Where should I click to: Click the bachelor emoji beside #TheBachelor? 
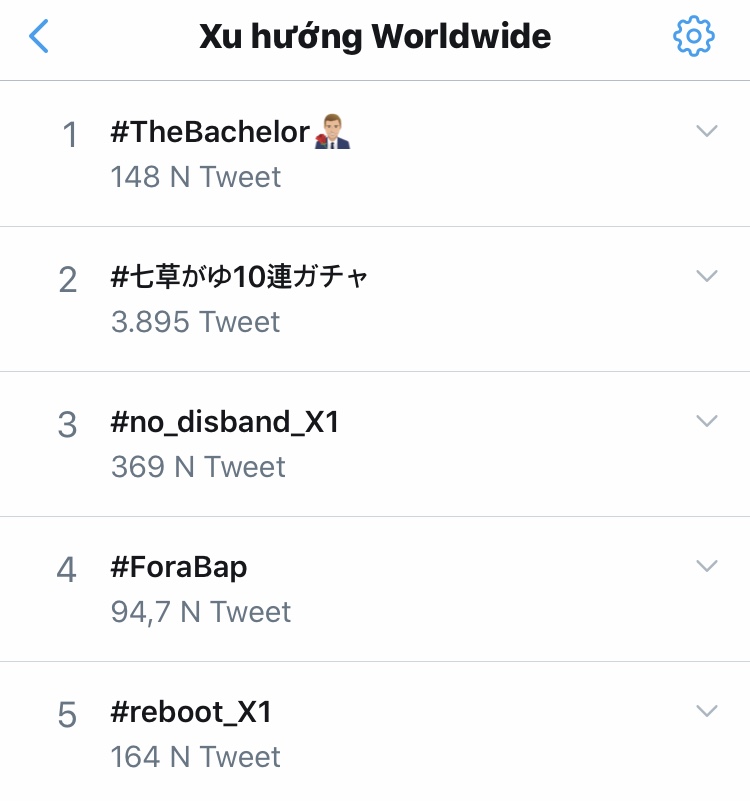point(333,132)
